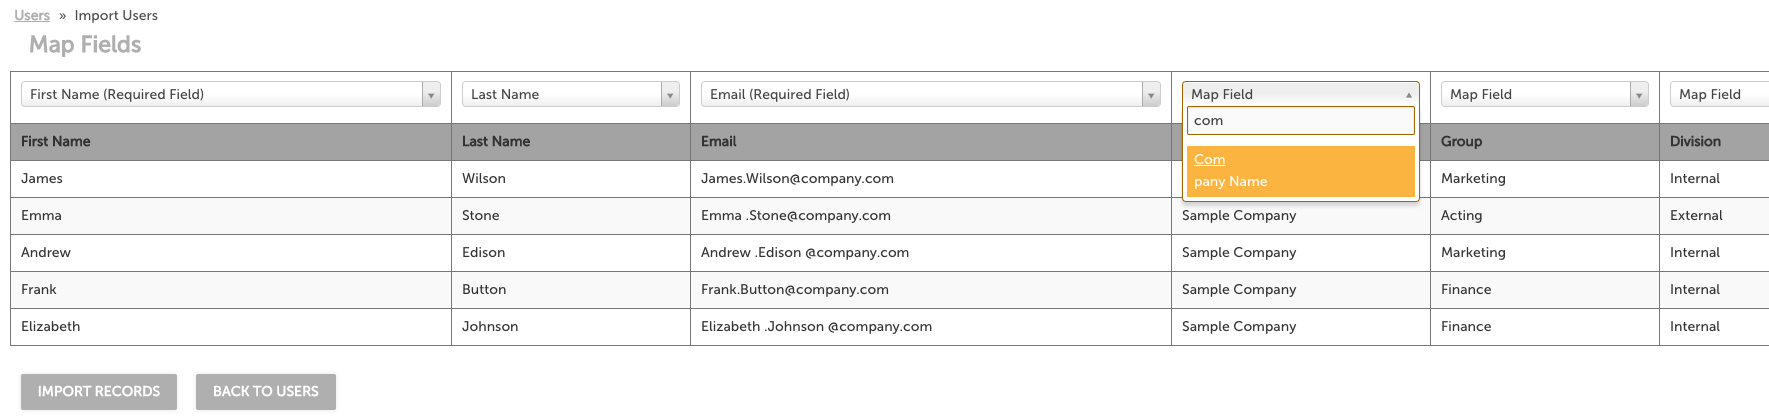Select the James.Wilson@company.com email cell
Viewport: 1769px width, 420px height.
pos(797,179)
